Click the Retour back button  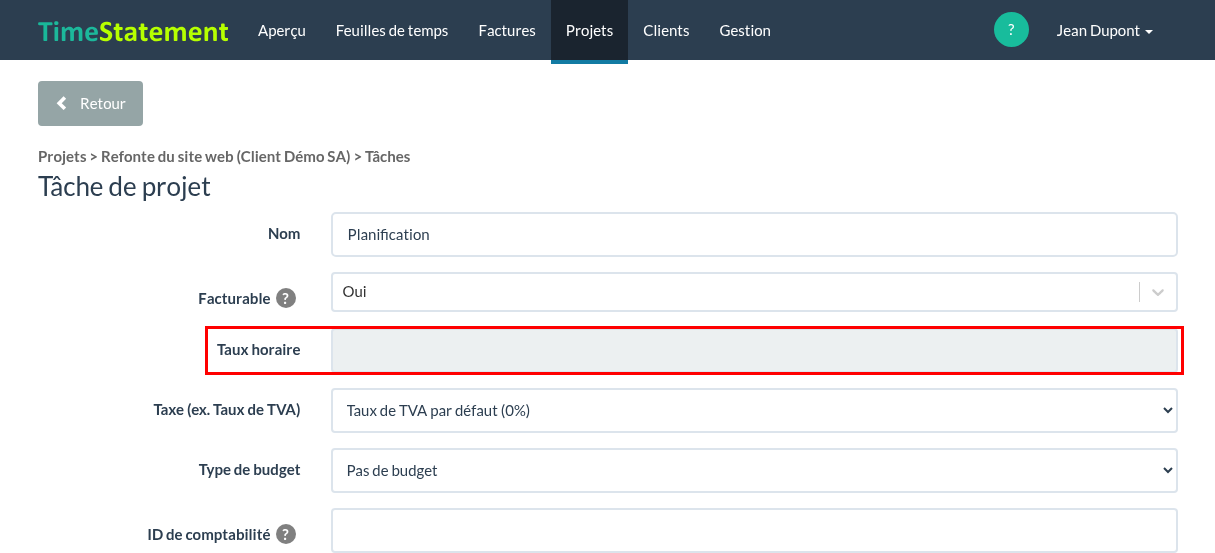coord(90,104)
